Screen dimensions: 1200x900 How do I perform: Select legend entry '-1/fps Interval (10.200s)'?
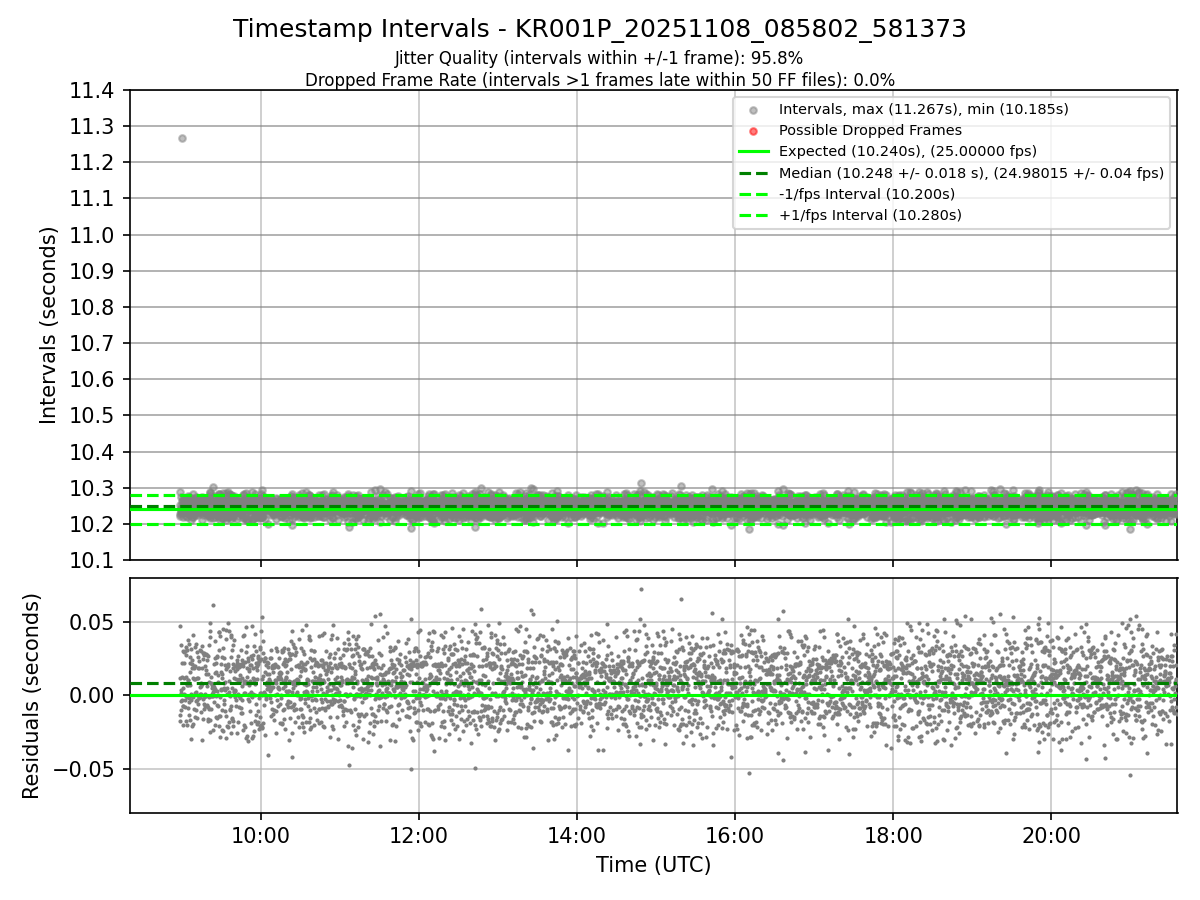[x=866, y=194]
